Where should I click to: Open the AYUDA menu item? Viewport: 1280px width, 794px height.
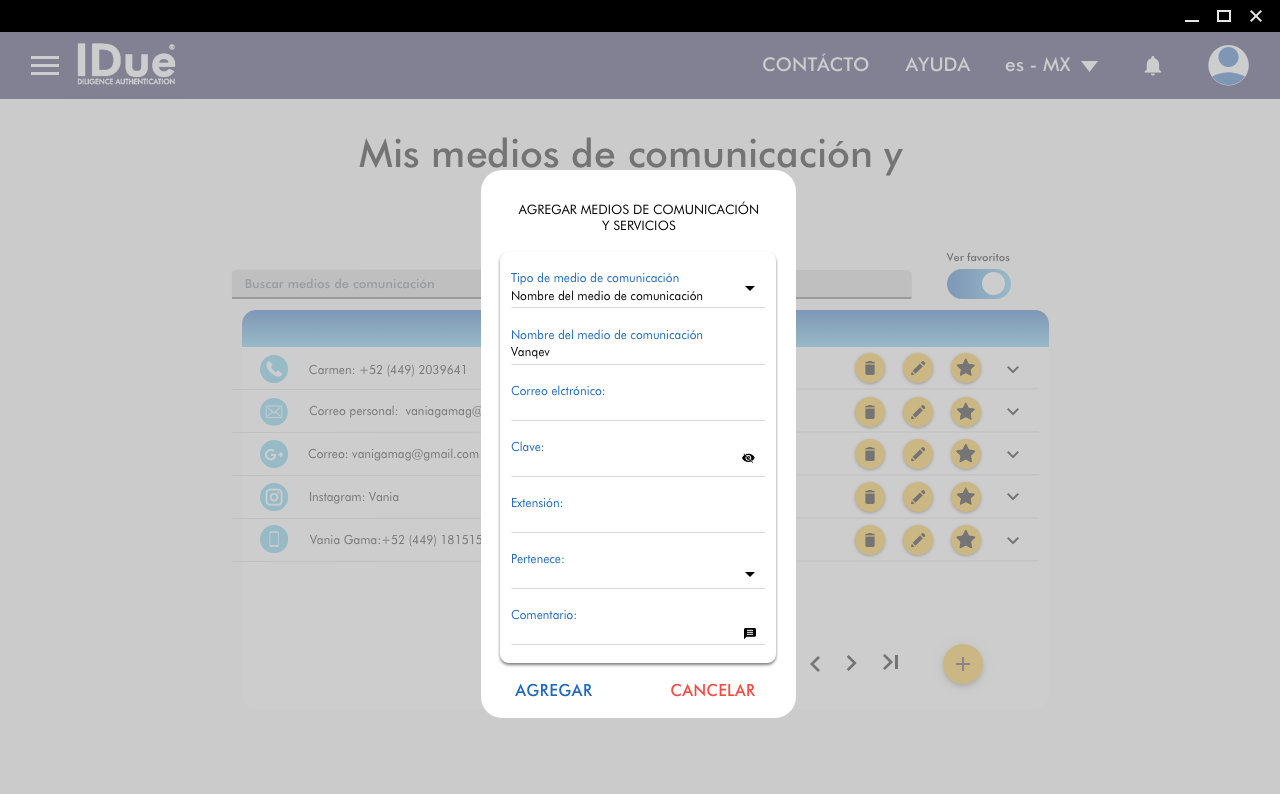pyautogui.click(x=937, y=65)
